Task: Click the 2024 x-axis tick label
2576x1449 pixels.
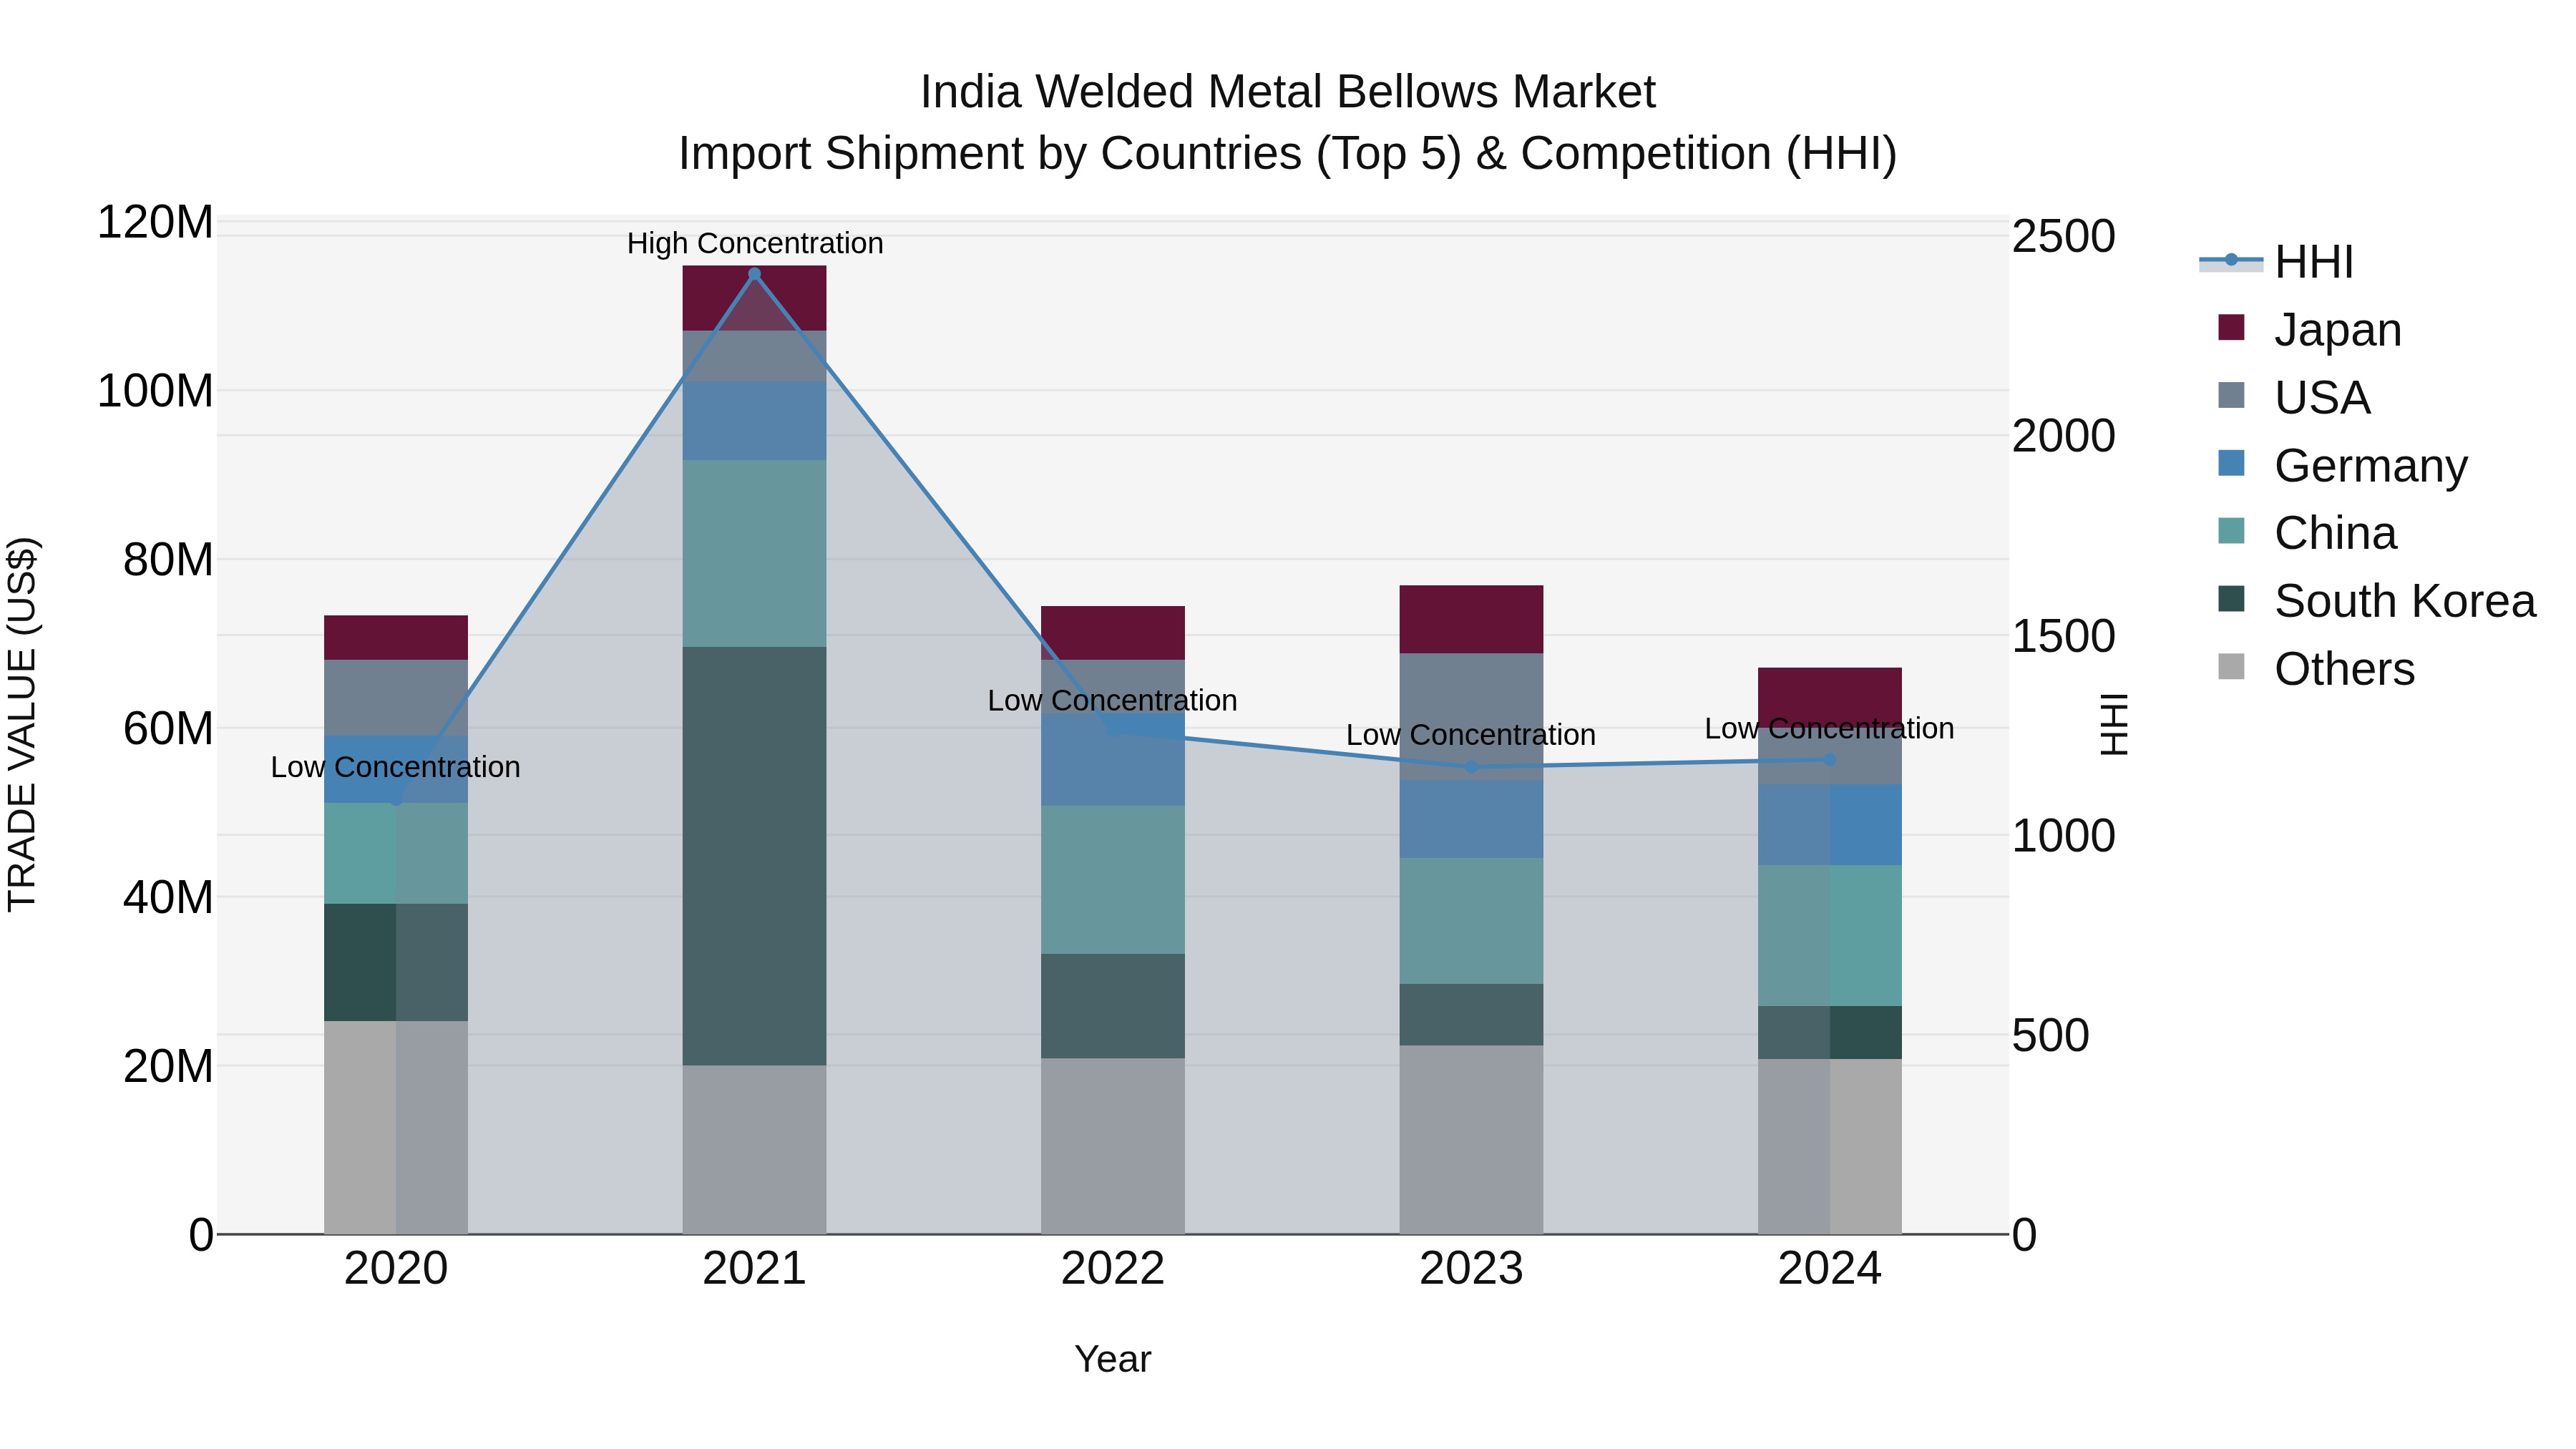Action: [x=1830, y=1269]
